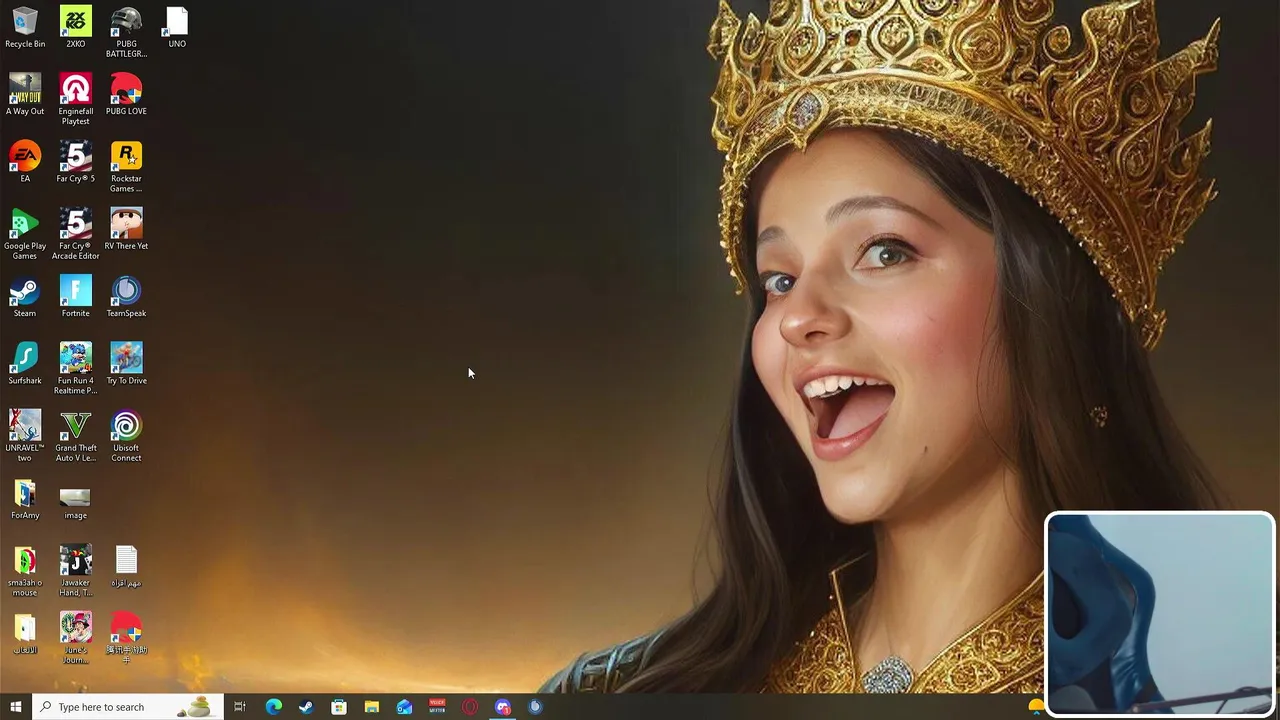
Task: Select the Try To Drive icon
Action: pyautogui.click(x=126, y=364)
